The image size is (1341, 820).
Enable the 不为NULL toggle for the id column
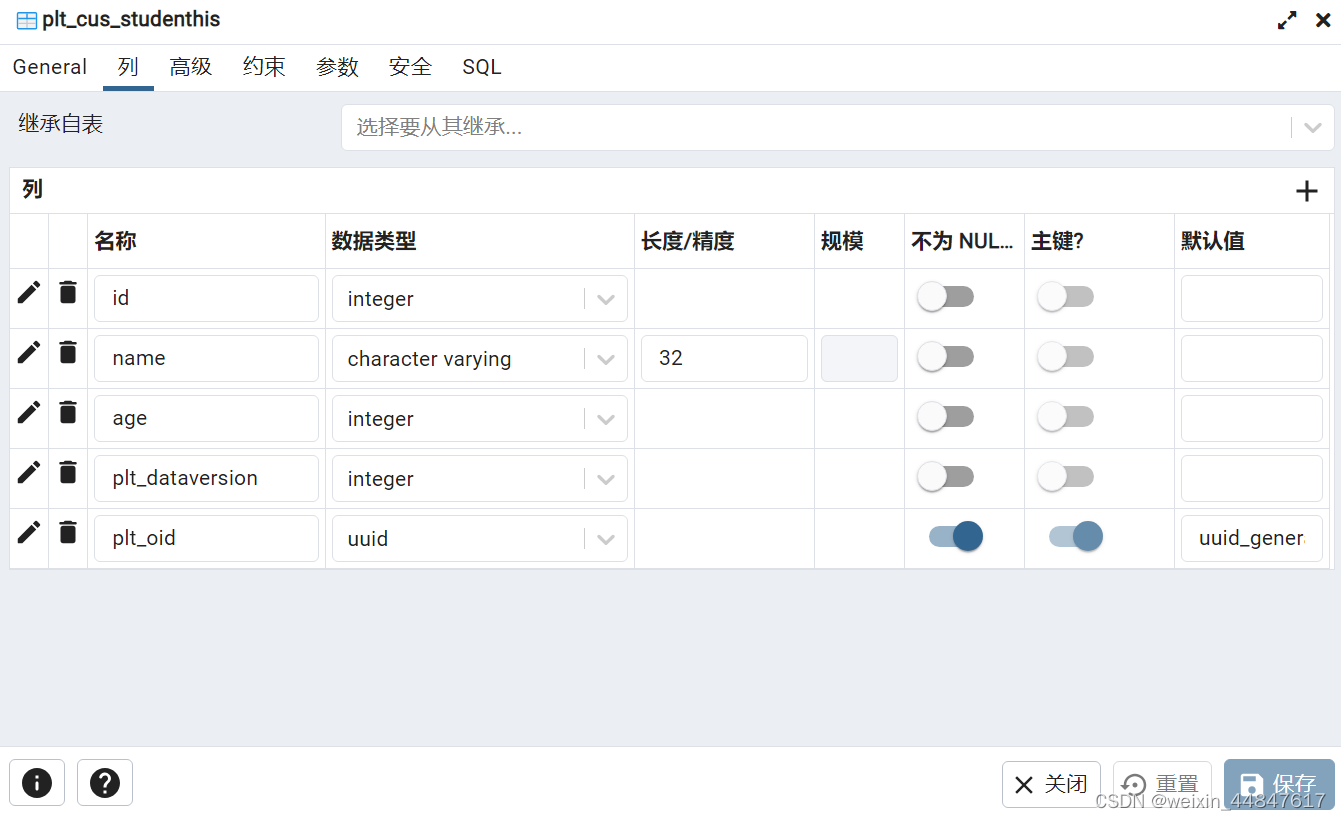pos(945,296)
